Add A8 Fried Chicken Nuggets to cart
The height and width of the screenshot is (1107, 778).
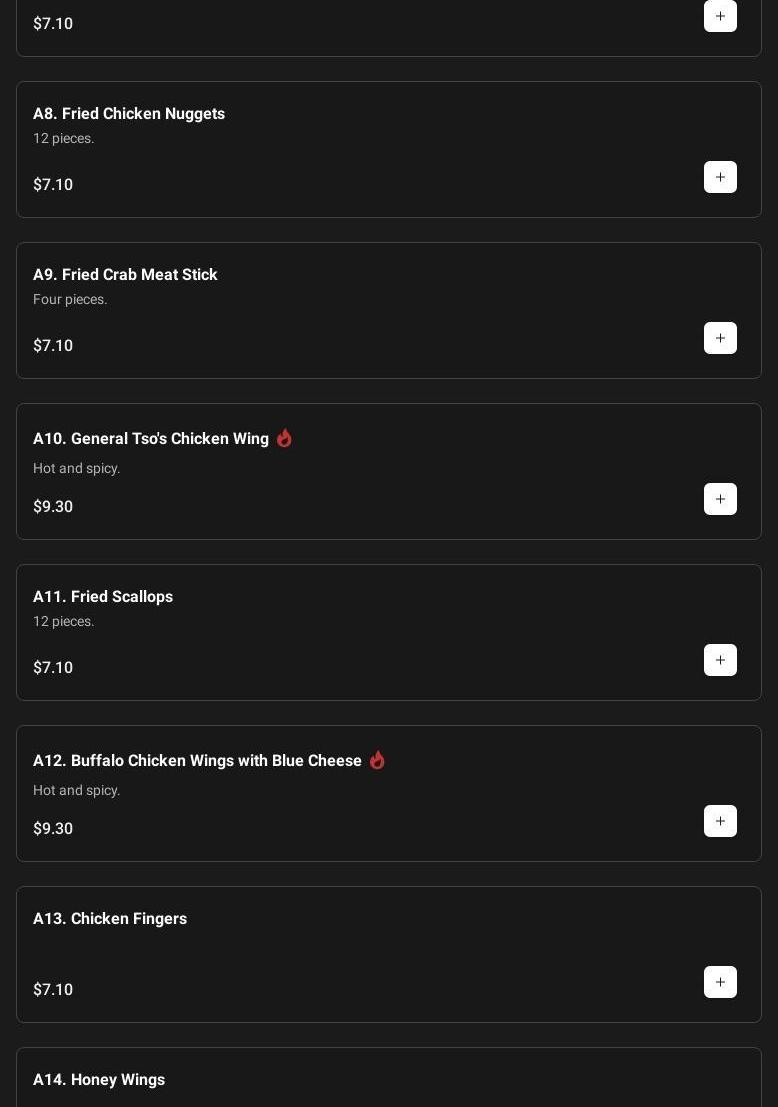coord(720,177)
